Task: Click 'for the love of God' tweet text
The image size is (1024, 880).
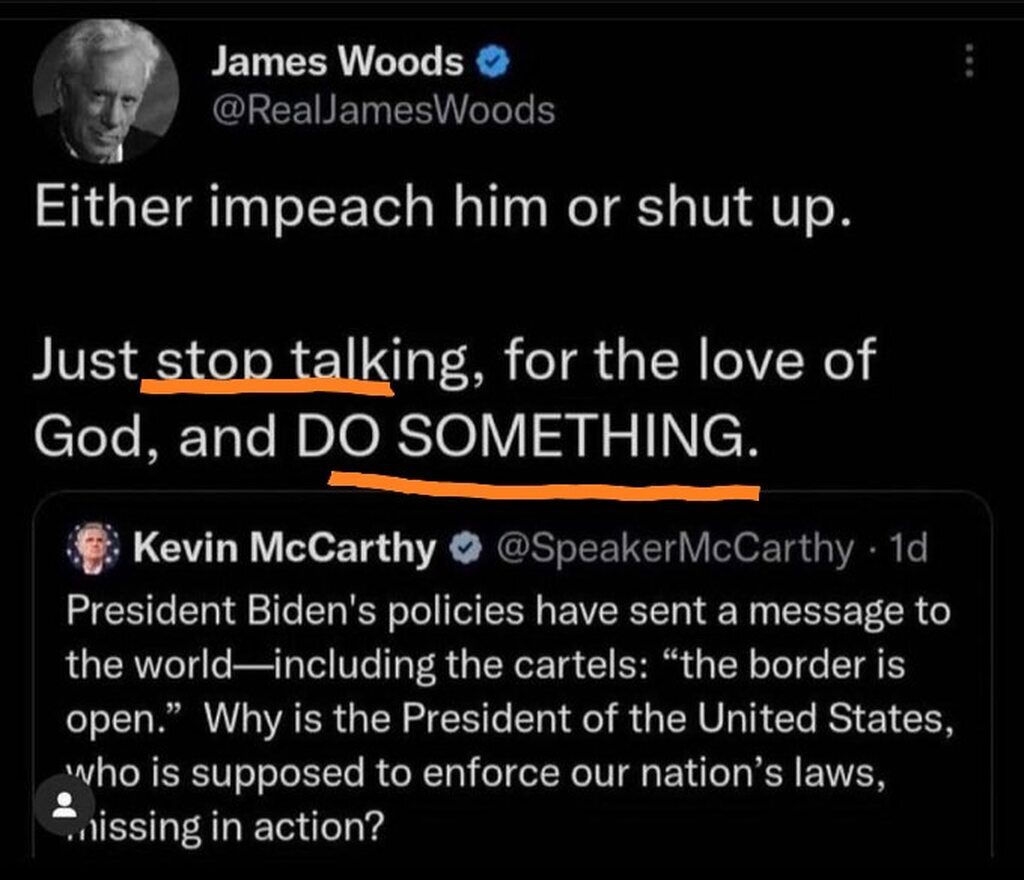Action: 455,398
